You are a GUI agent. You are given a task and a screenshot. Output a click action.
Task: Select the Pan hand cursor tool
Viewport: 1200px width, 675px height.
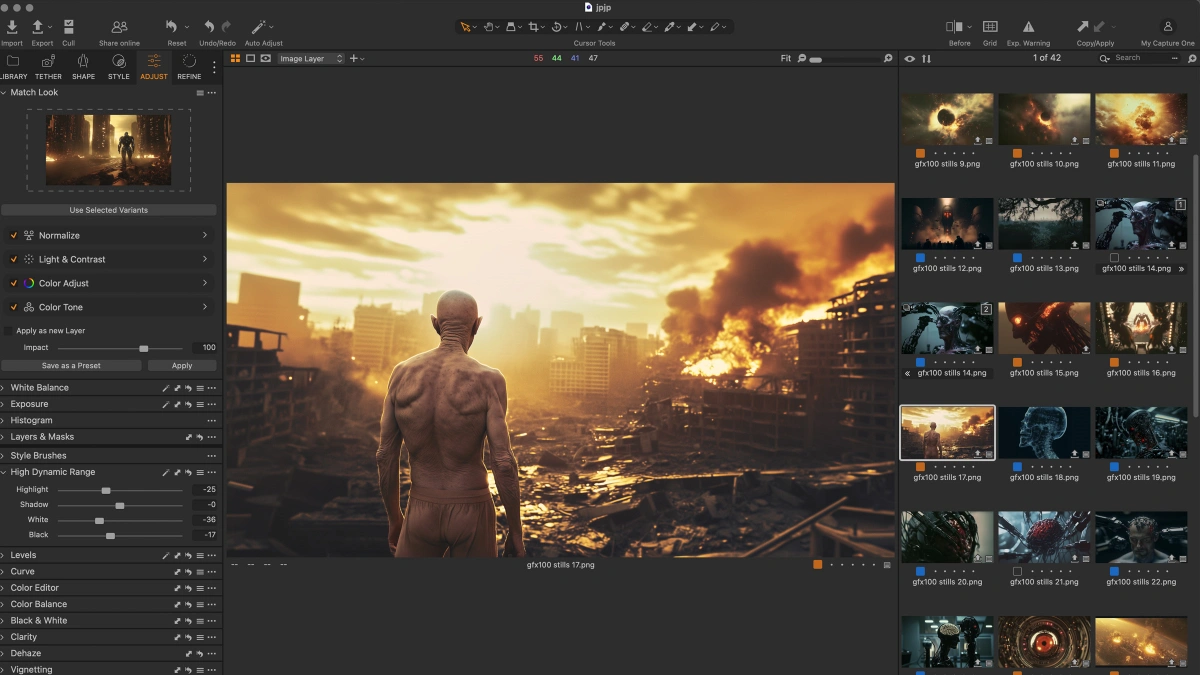tap(490, 27)
